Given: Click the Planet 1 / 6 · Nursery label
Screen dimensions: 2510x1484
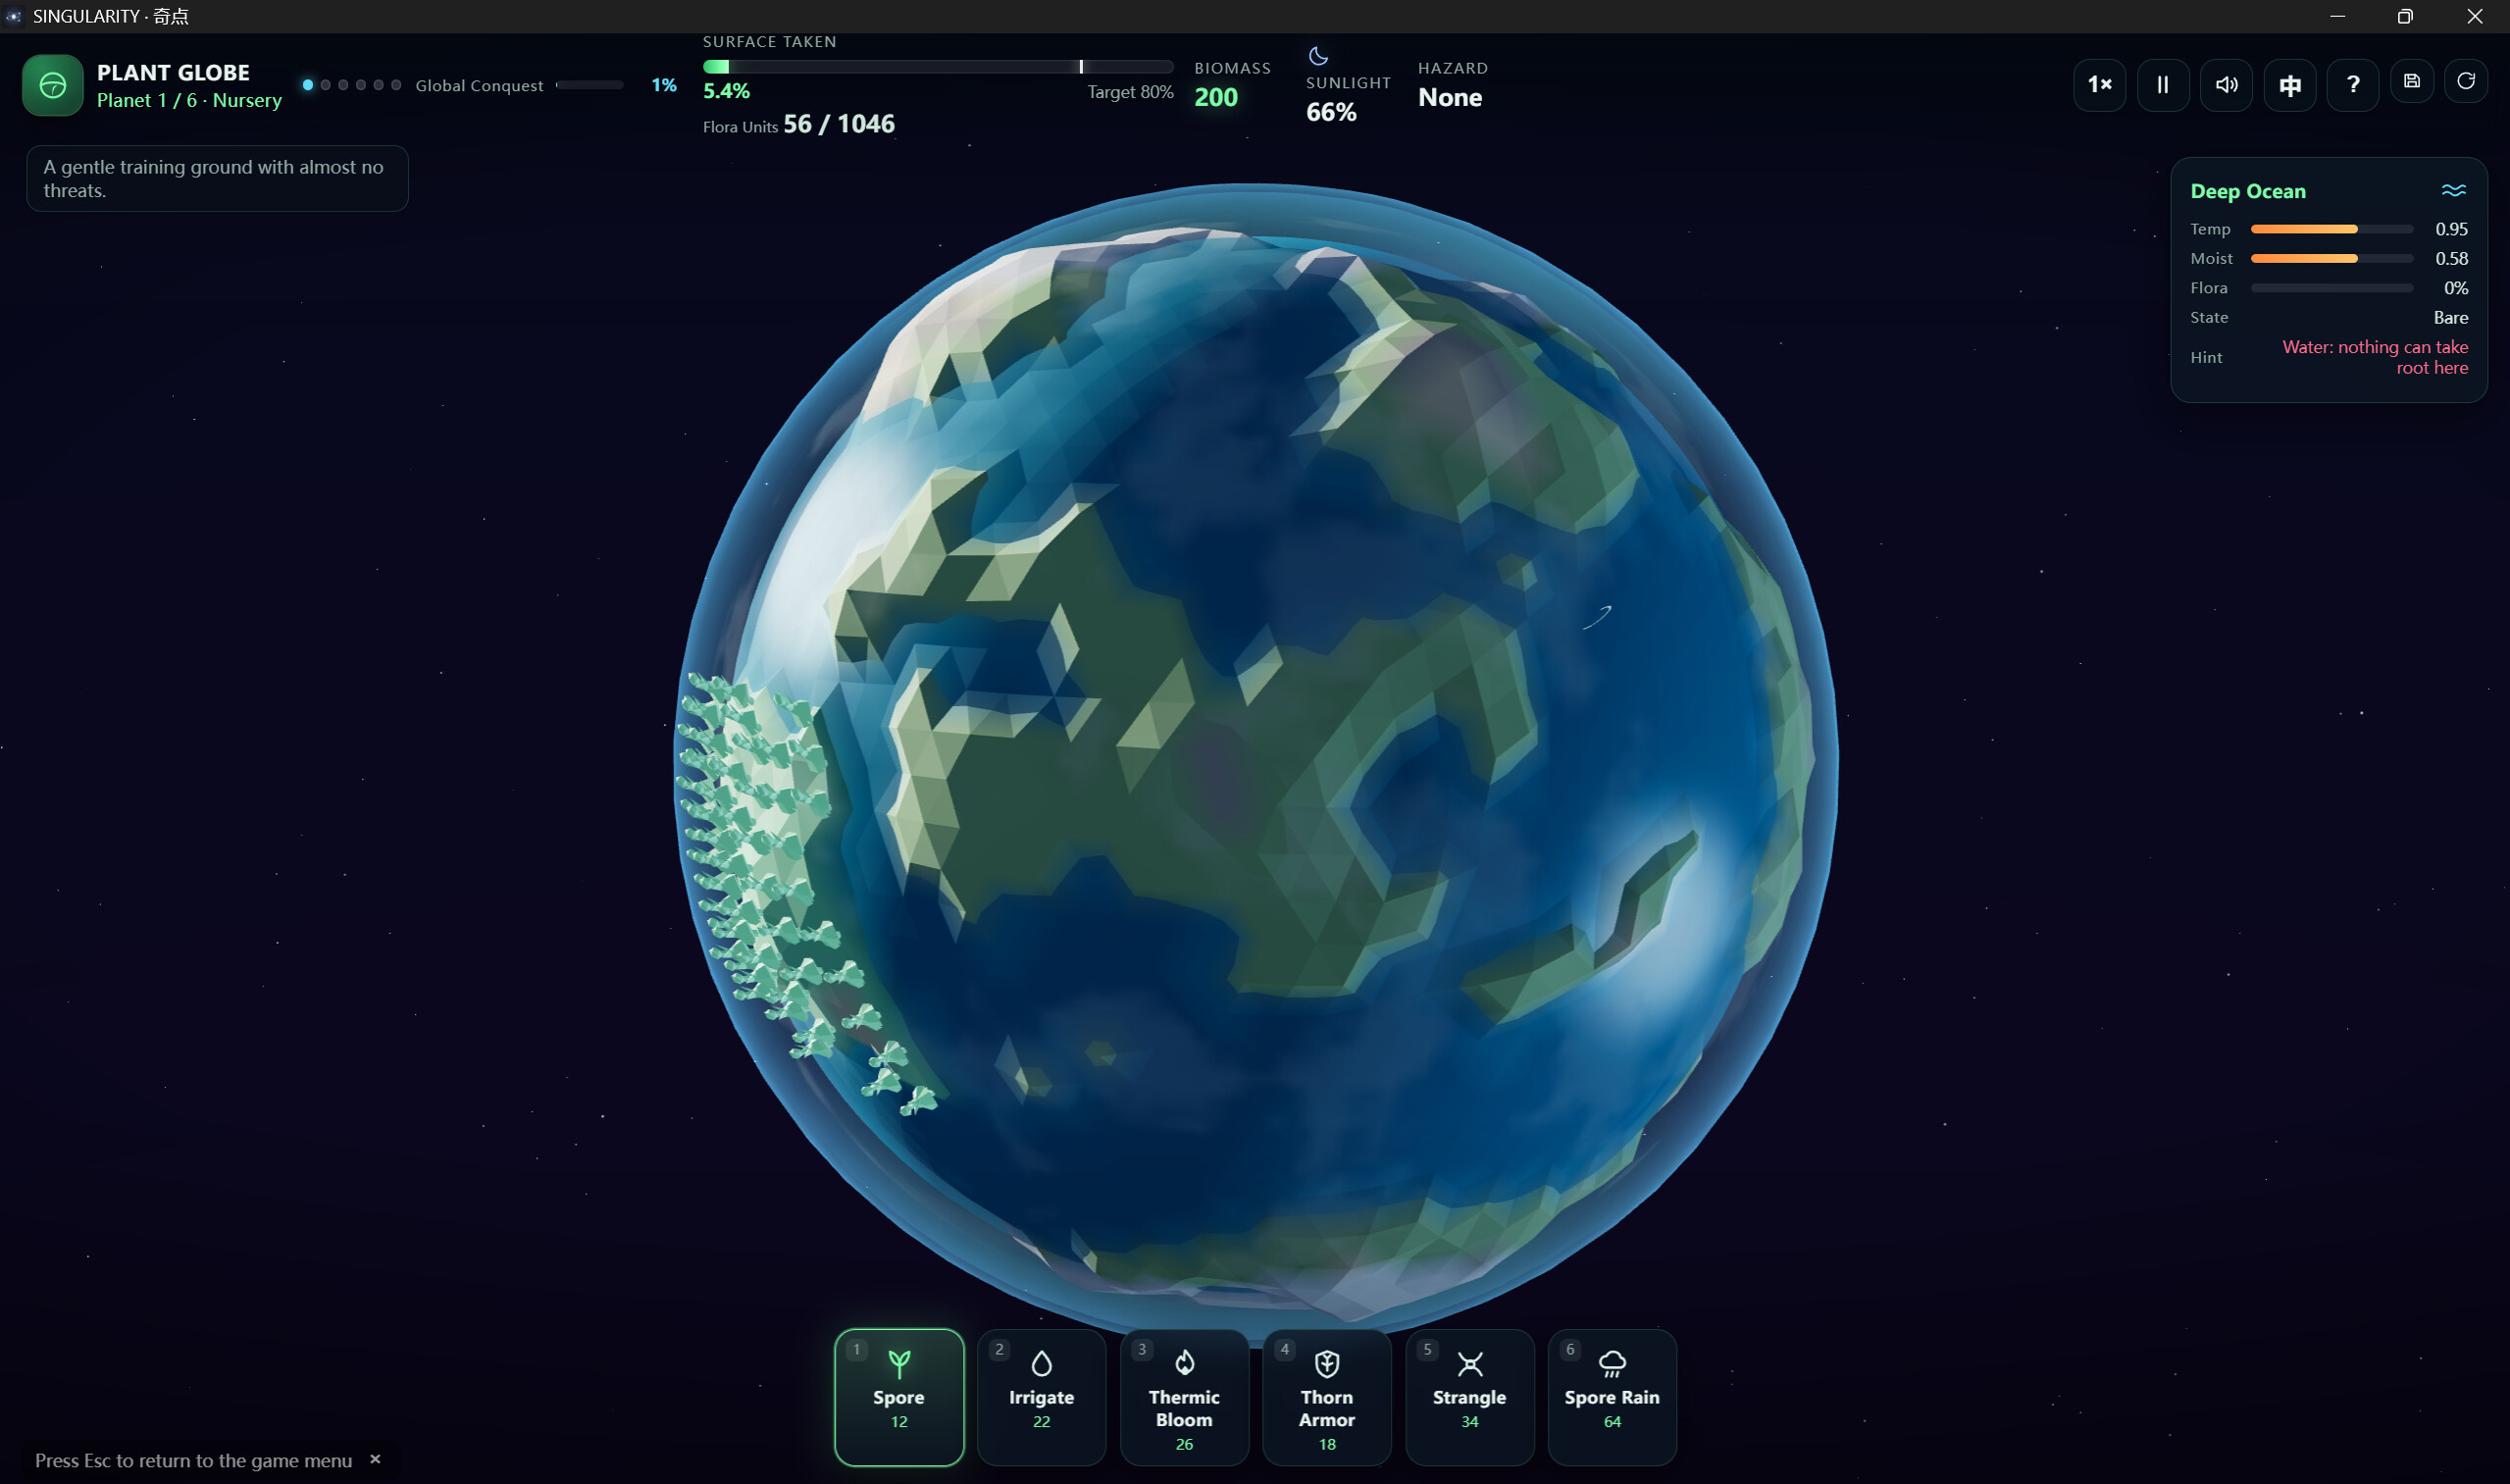Looking at the screenshot, I should tap(189, 100).
